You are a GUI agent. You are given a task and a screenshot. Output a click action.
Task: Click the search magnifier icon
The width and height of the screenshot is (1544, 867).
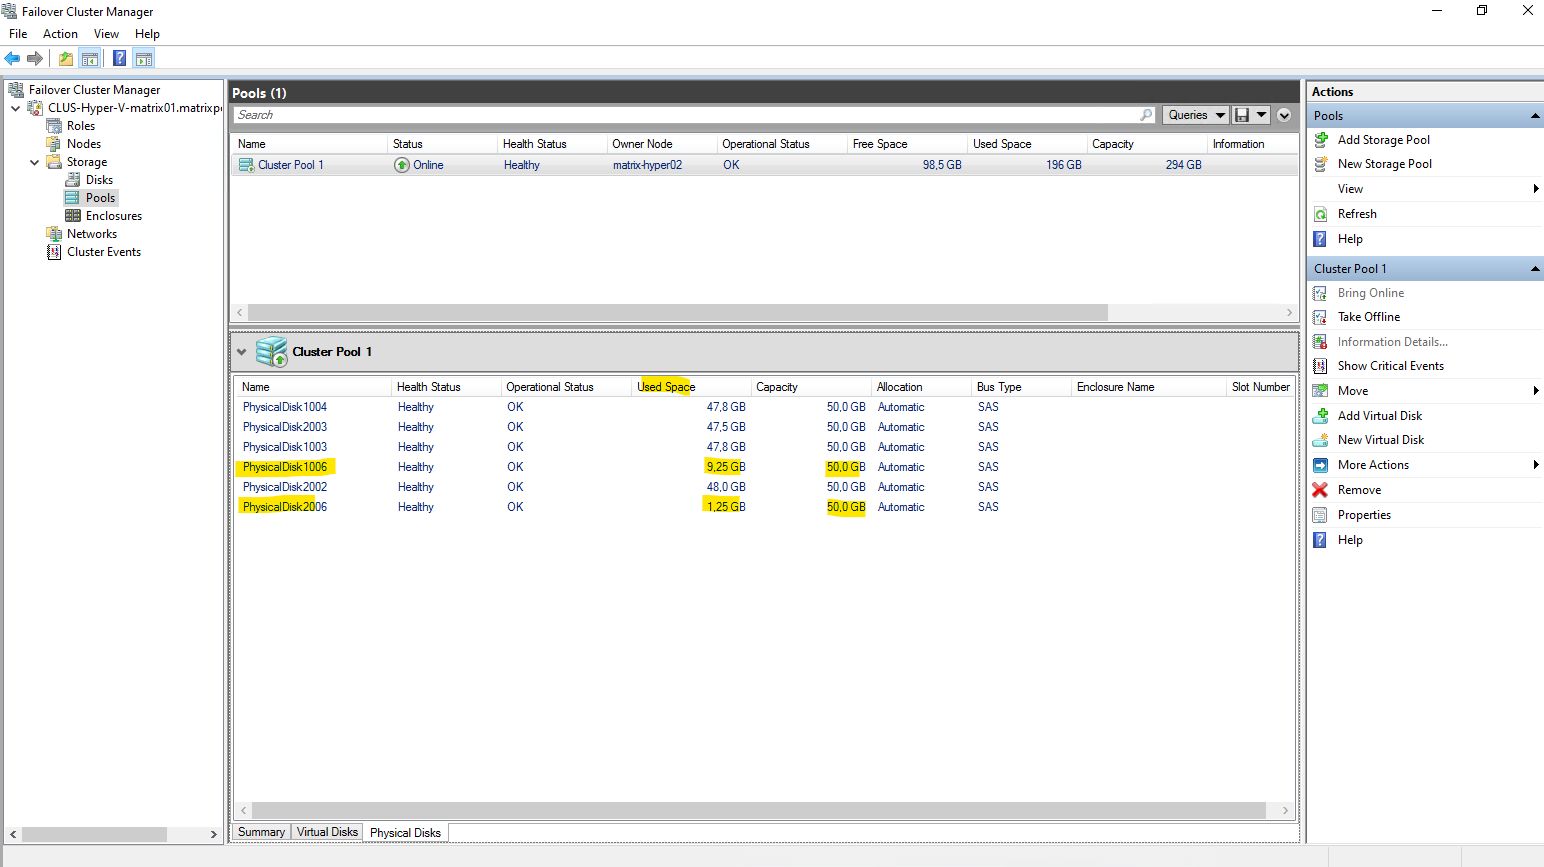tap(1146, 115)
